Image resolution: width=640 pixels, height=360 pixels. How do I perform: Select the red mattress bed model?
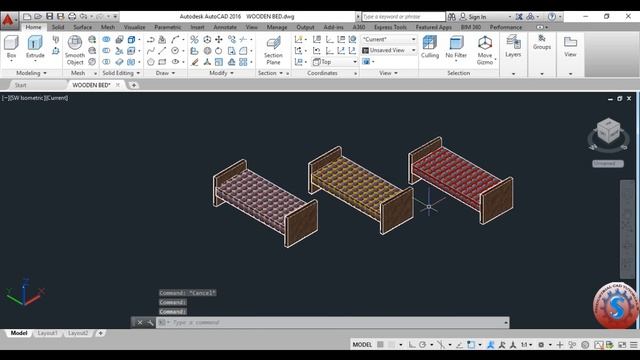(460, 180)
